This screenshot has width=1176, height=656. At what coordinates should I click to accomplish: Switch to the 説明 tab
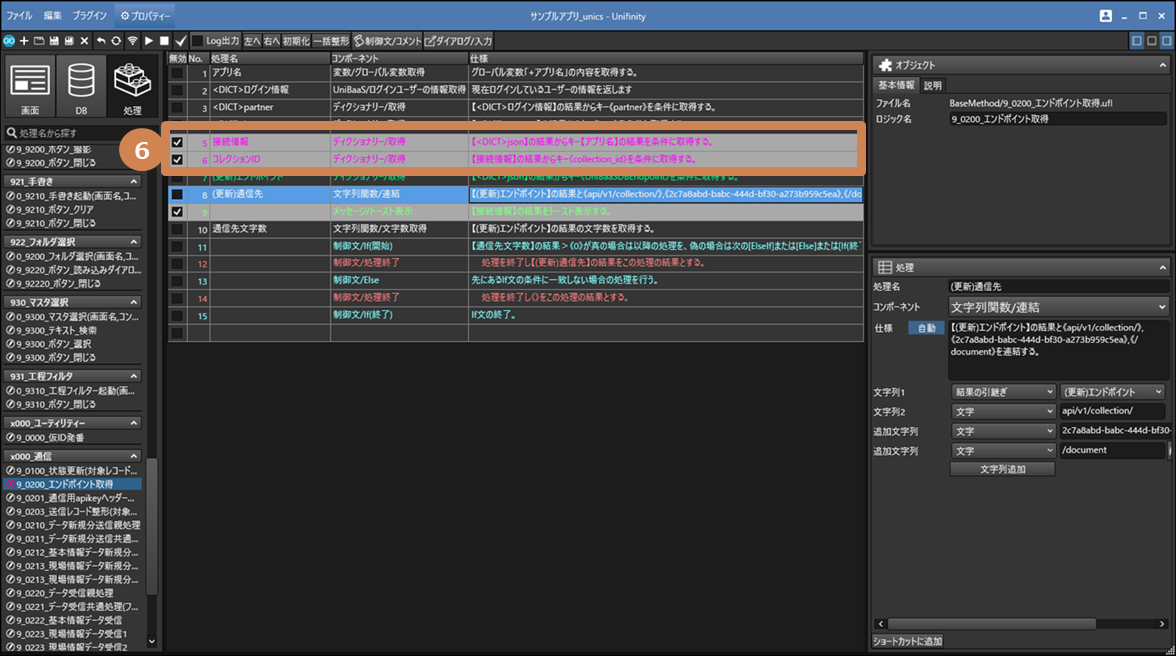[932, 86]
